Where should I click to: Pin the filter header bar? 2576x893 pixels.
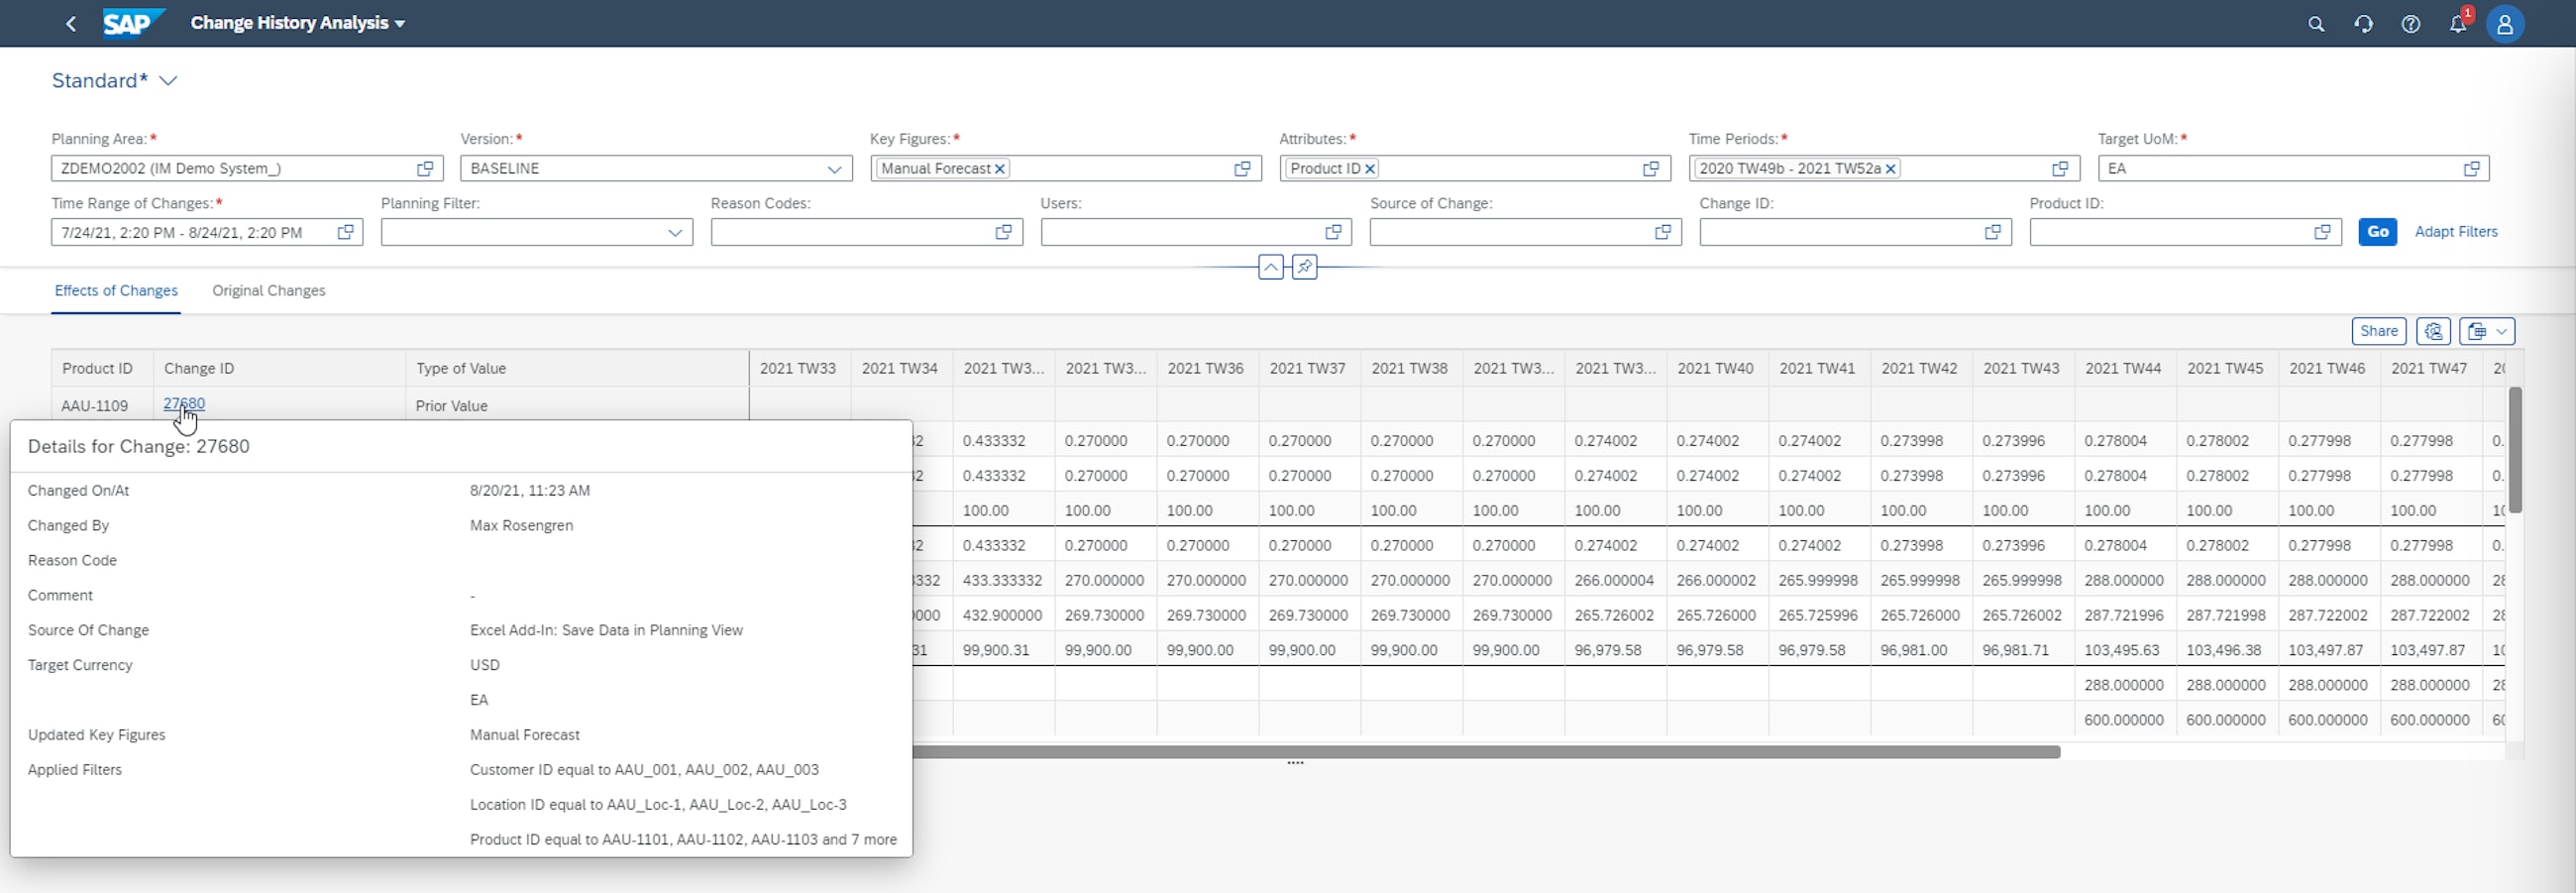(1304, 267)
